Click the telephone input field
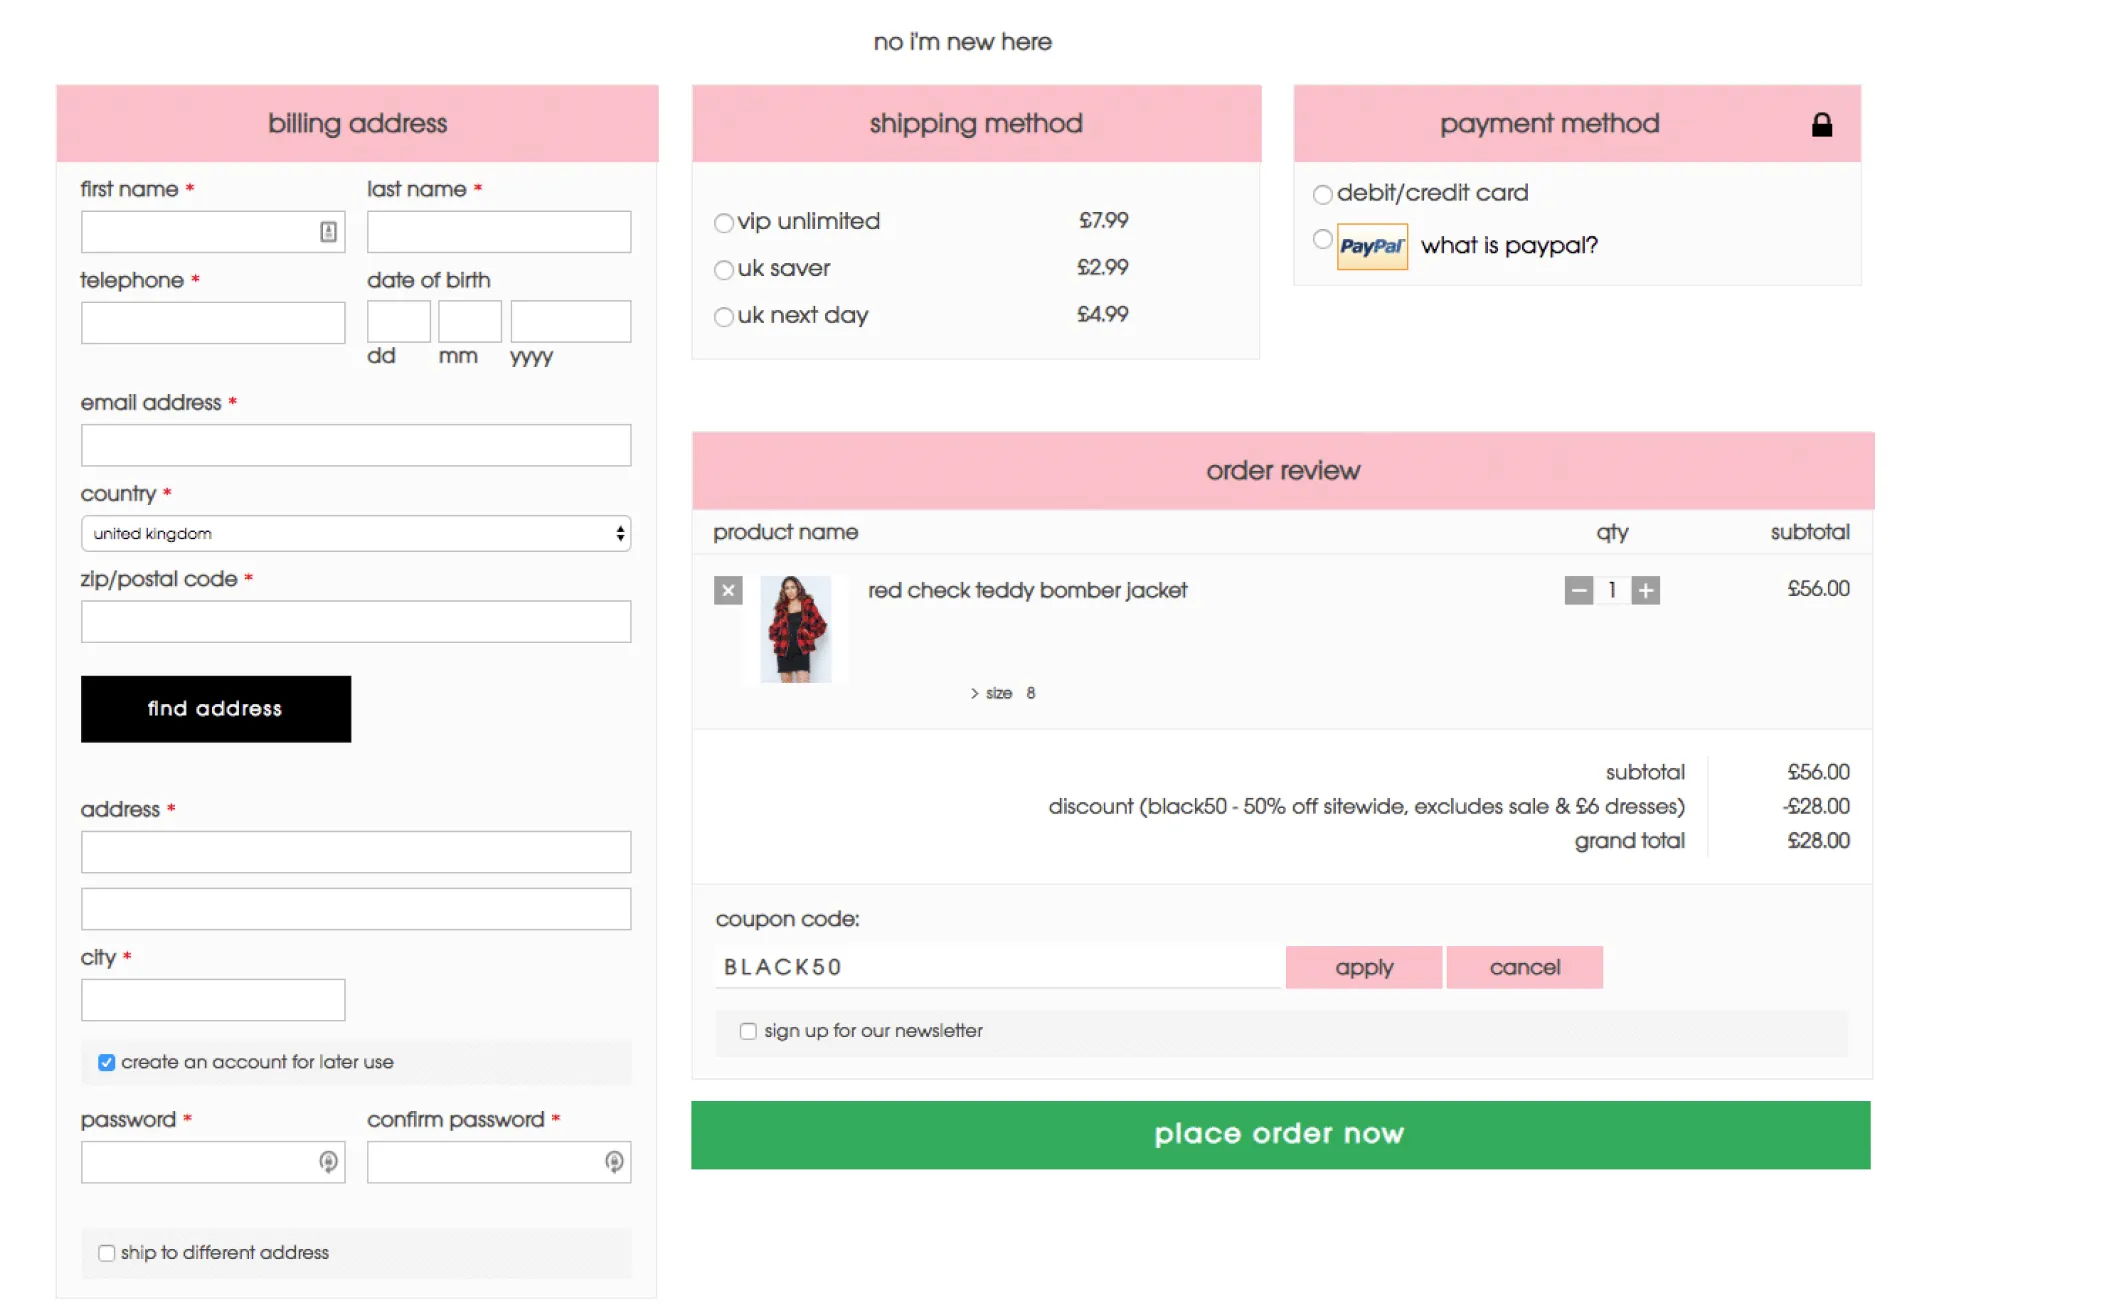The height and width of the screenshot is (1313, 2114). [x=213, y=323]
